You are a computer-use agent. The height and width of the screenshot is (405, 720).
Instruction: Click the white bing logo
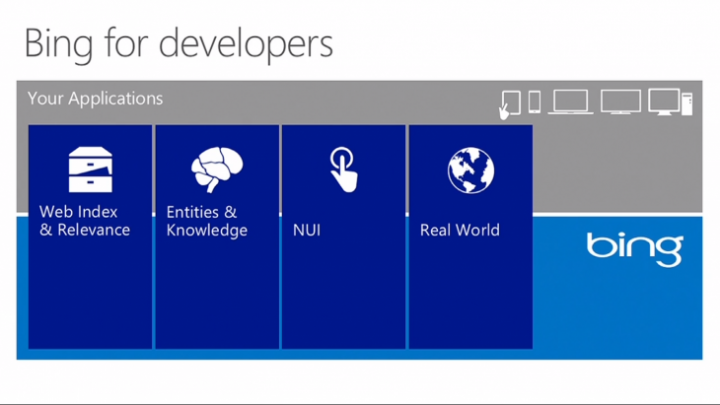[635, 249]
